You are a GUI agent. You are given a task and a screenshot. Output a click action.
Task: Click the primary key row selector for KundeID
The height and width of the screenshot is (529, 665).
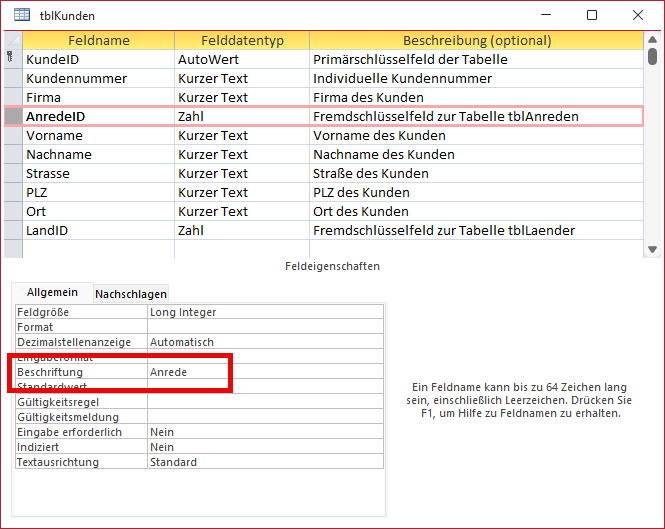(13, 59)
